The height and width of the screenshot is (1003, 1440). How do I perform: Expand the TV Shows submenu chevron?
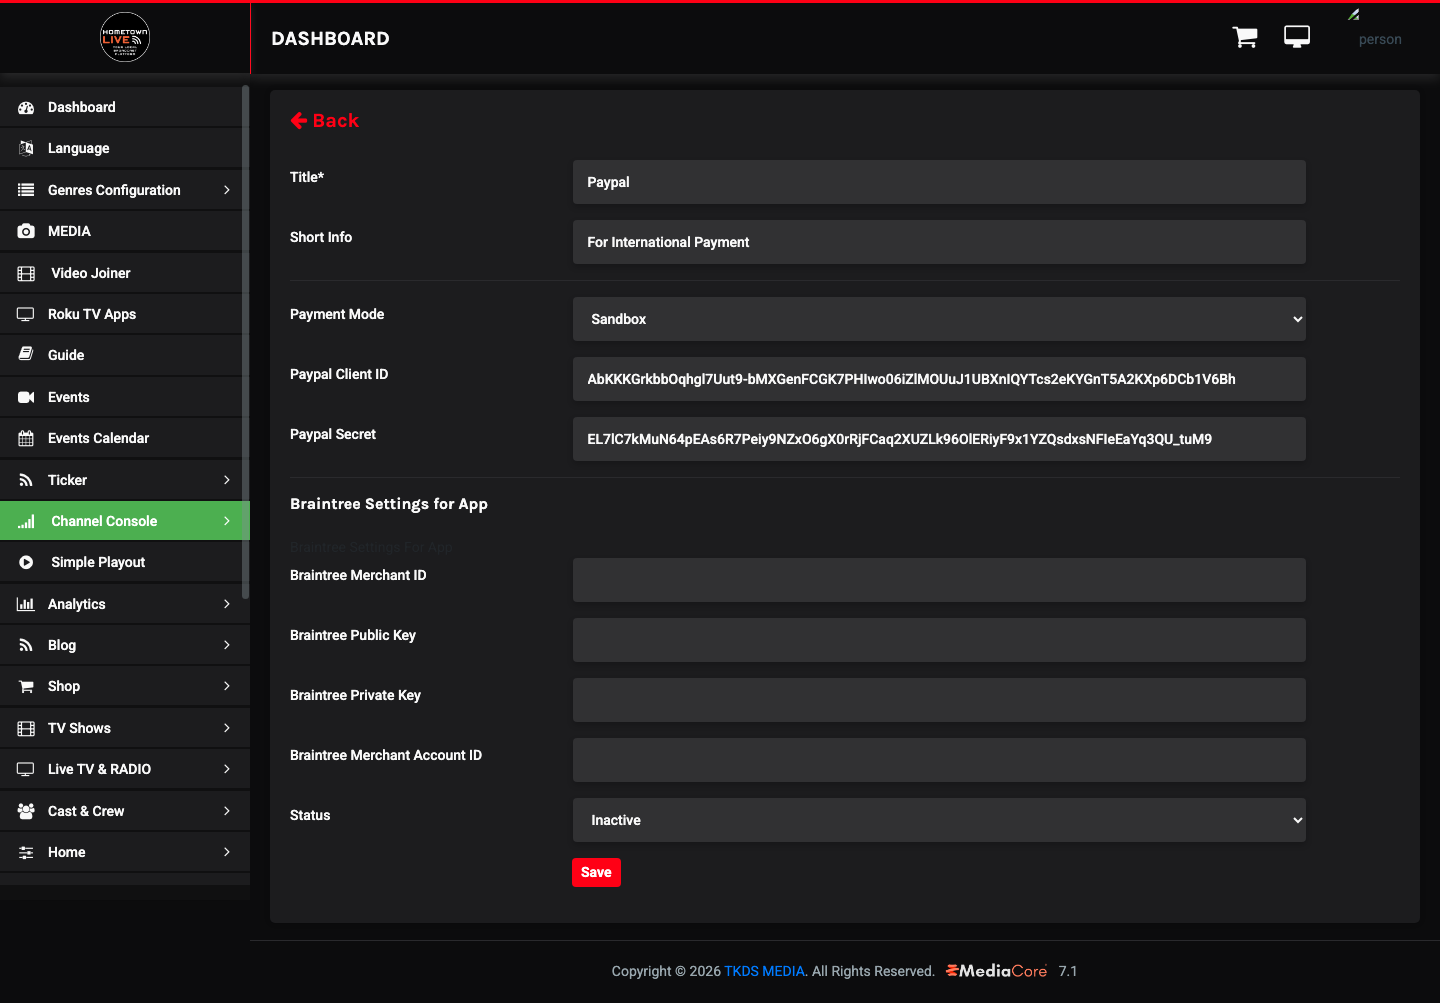227,728
